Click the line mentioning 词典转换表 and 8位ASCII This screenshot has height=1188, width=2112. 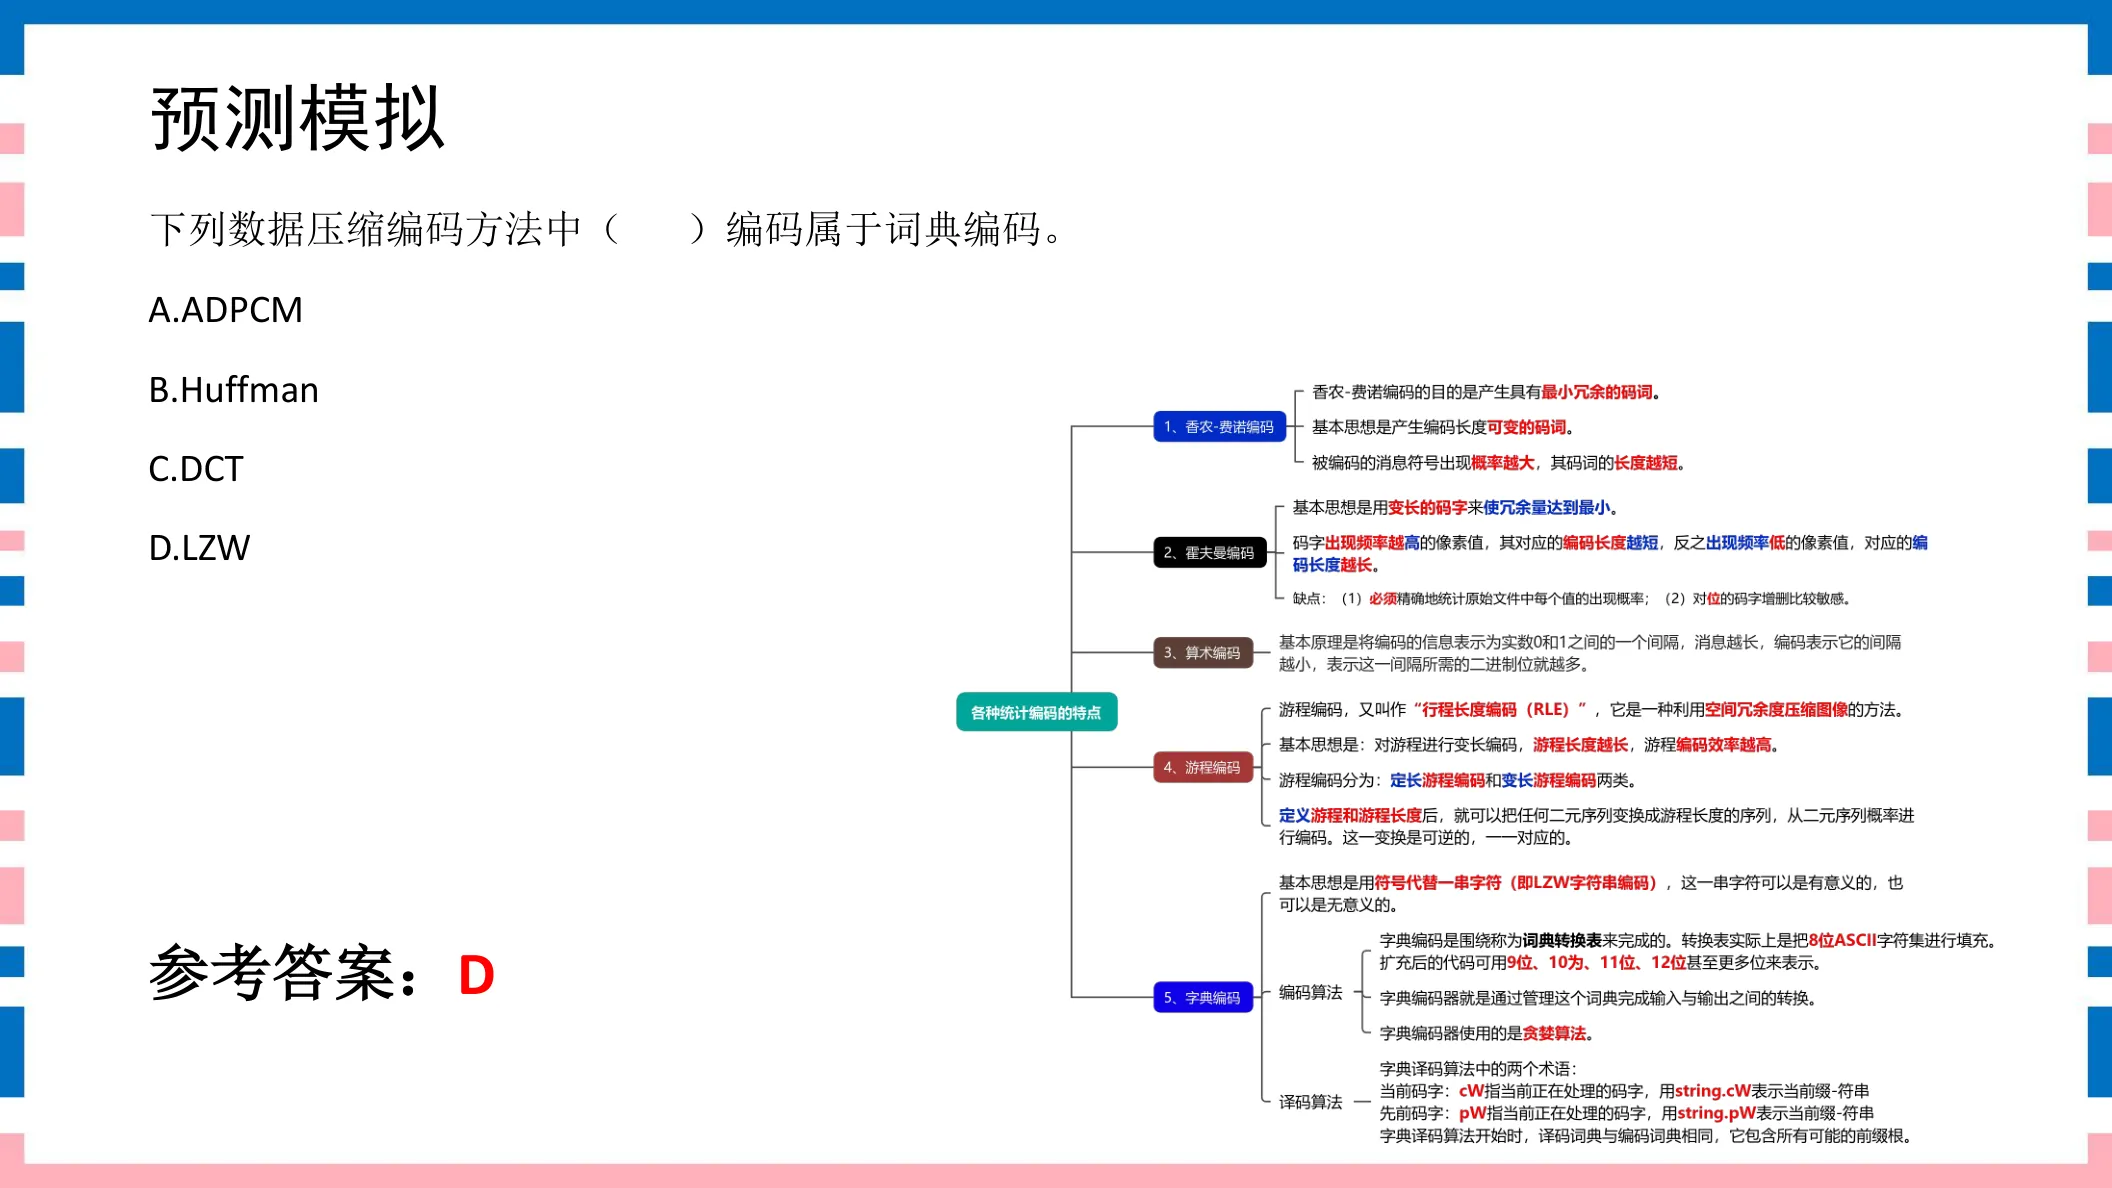click(1688, 940)
